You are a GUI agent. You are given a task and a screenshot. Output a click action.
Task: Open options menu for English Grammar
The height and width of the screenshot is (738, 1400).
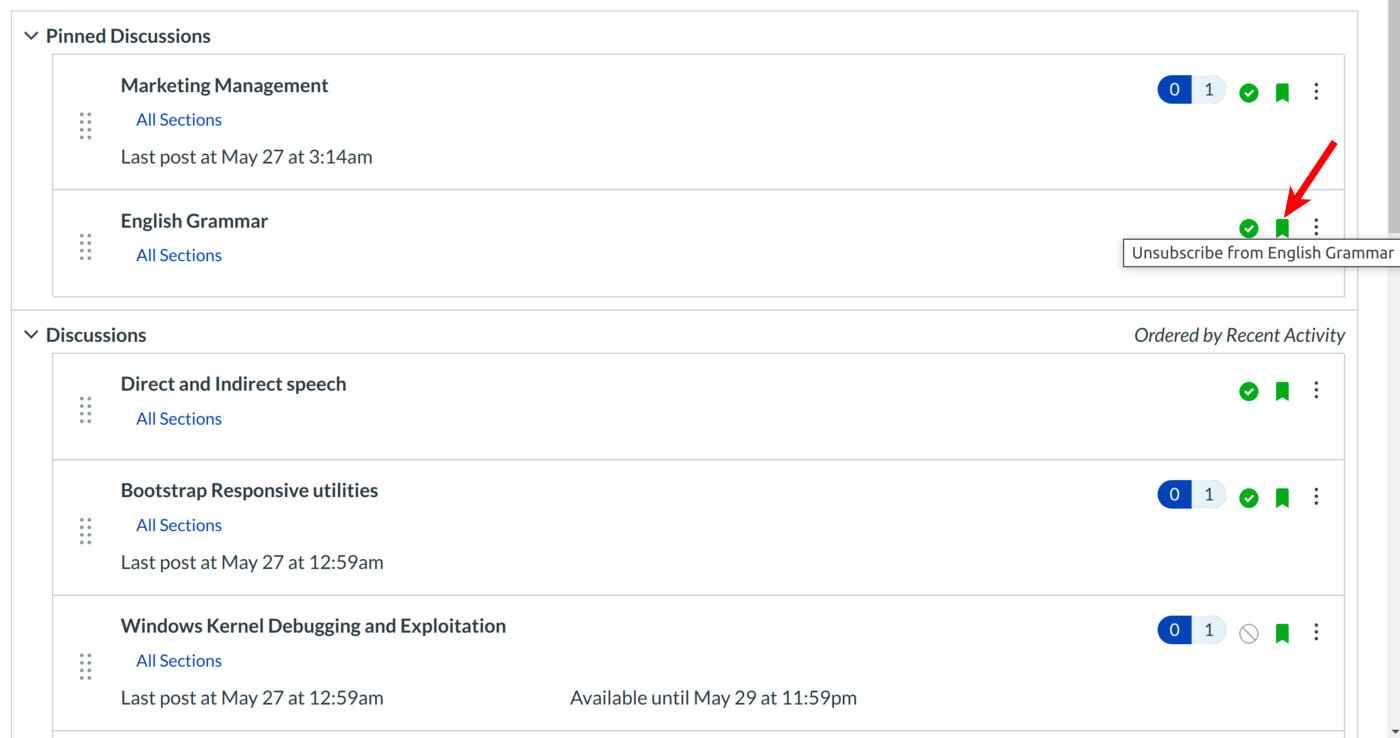pos(1316,227)
